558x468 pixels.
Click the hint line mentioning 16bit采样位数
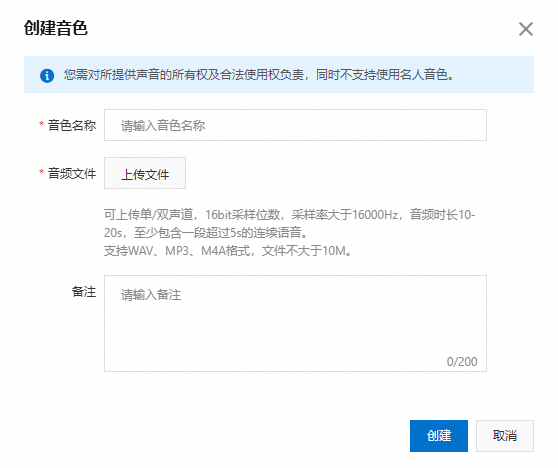(x=289, y=215)
